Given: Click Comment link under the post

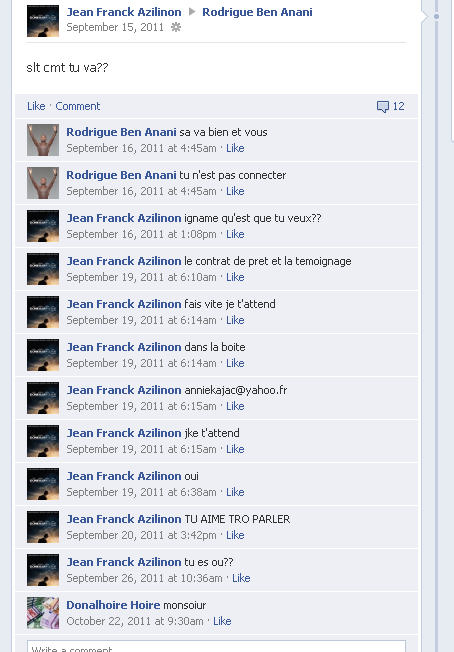Looking at the screenshot, I should click(x=78, y=106).
